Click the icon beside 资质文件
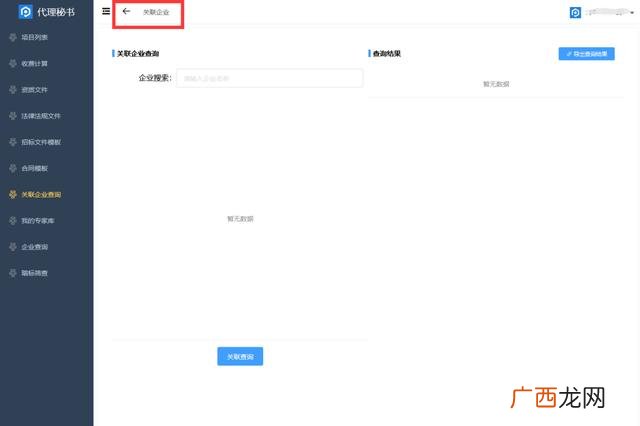The width and height of the screenshot is (640, 426). [13, 90]
